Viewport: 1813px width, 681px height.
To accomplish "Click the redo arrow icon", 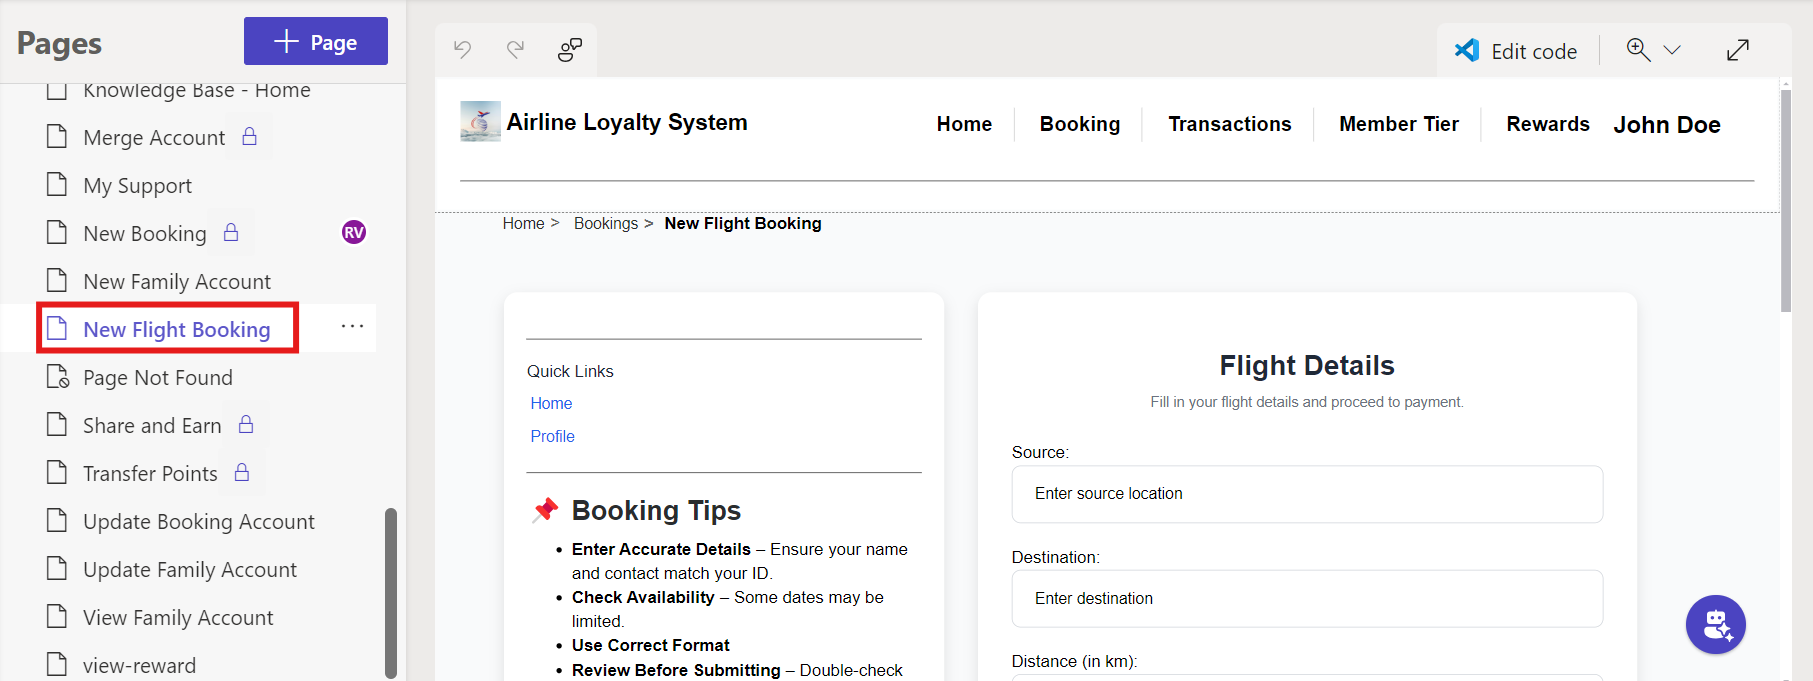I will pyautogui.click(x=515, y=49).
